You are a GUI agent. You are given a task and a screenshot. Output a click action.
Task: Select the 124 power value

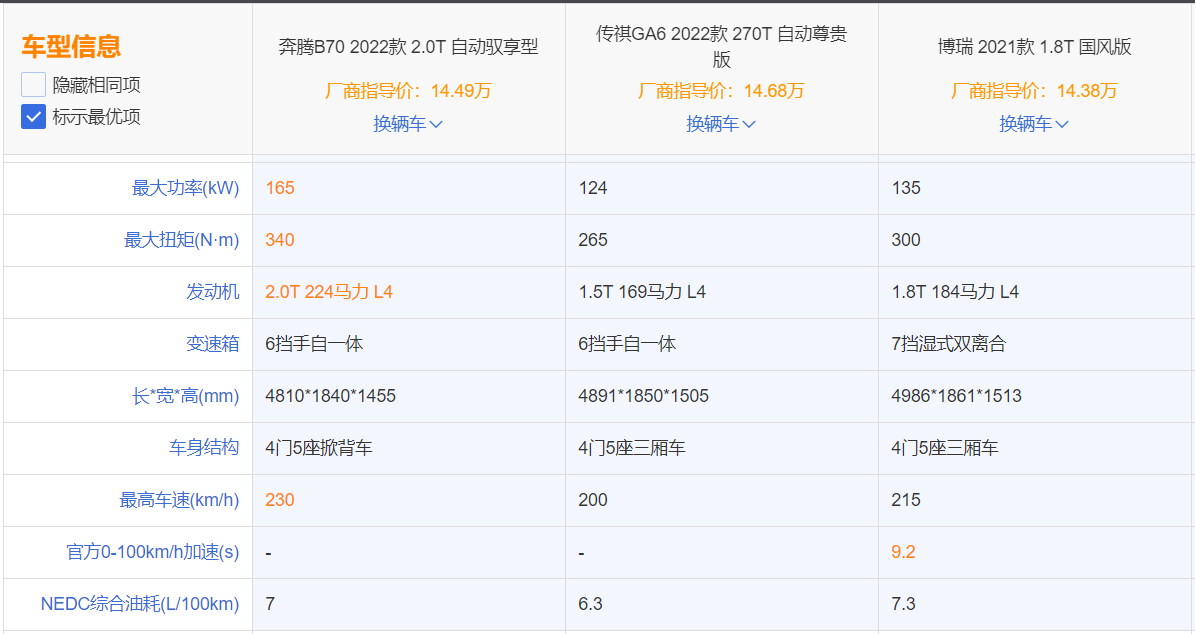click(593, 188)
